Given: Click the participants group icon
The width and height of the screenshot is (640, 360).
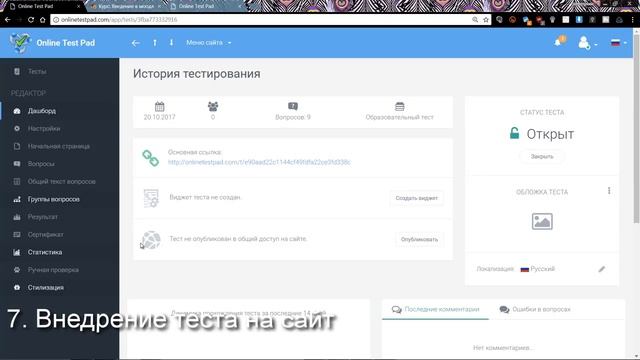Looking at the screenshot, I should 213,107.
